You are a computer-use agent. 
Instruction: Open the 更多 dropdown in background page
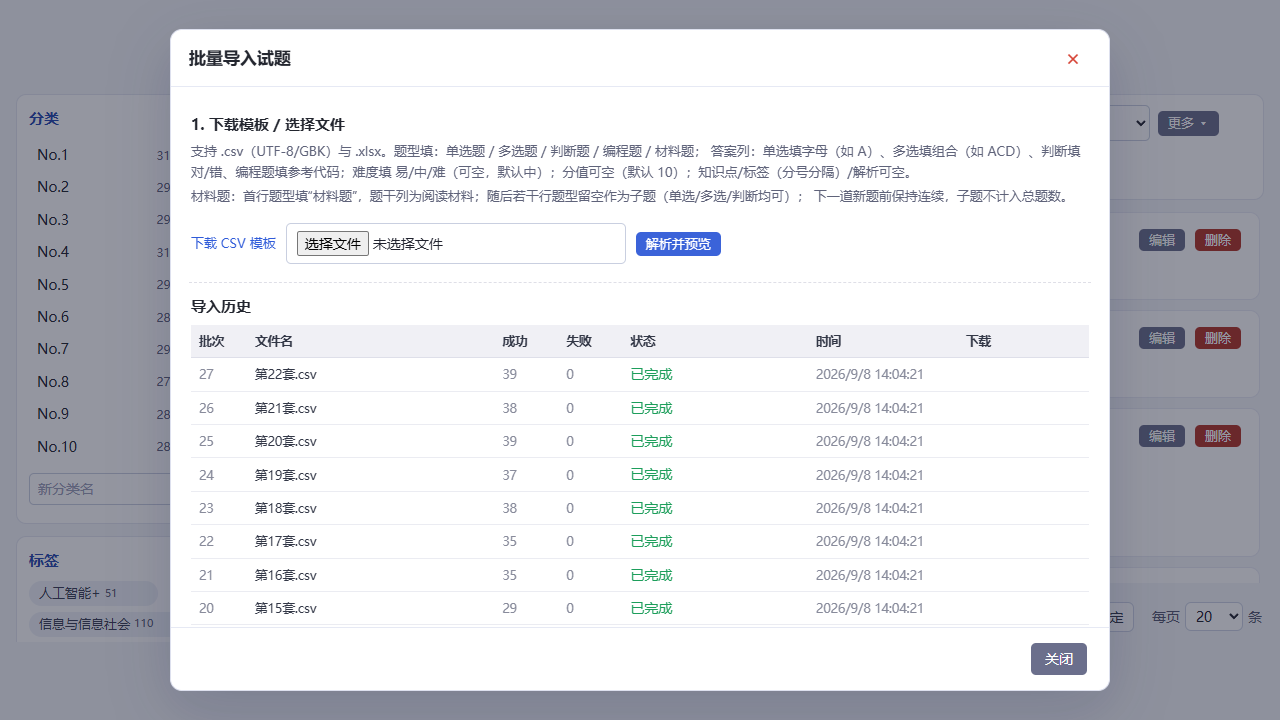click(1188, 123)
